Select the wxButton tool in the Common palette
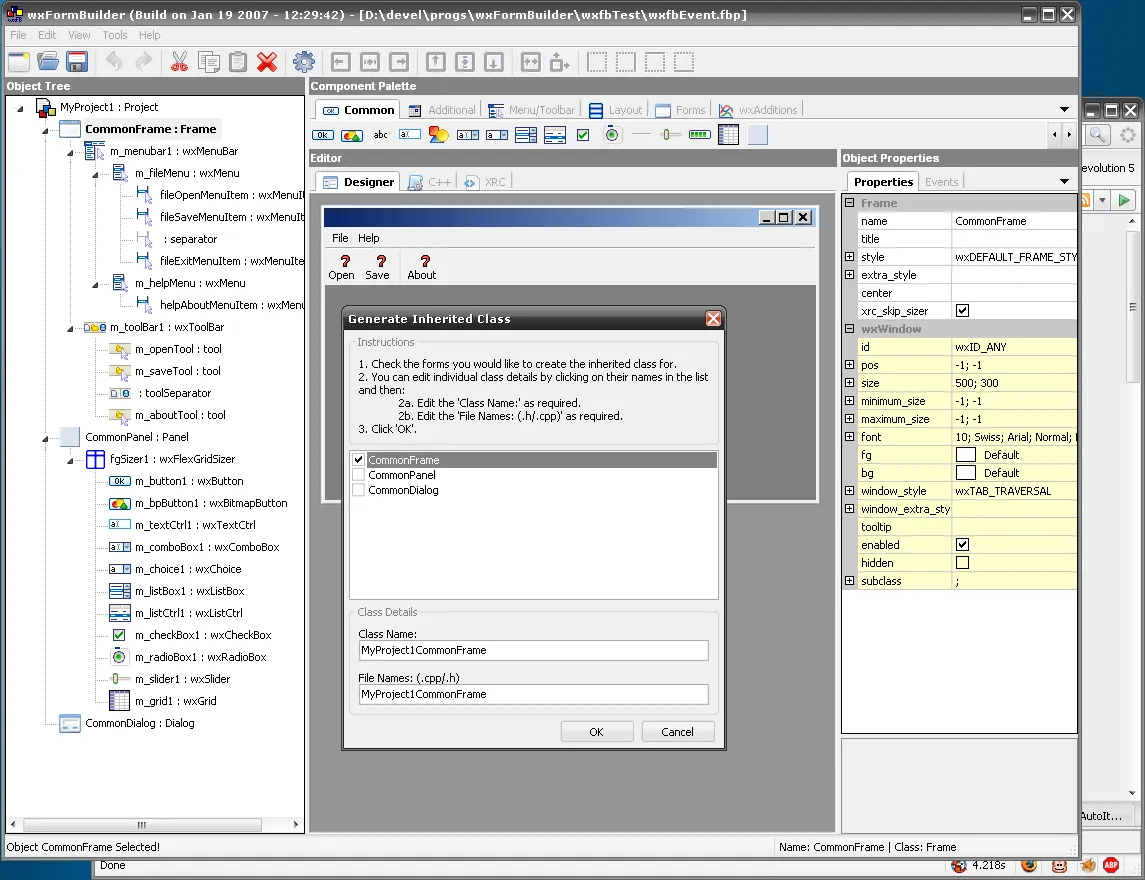Image resolution: width=1145 pixels, height=880 pixels. [322, 134]
